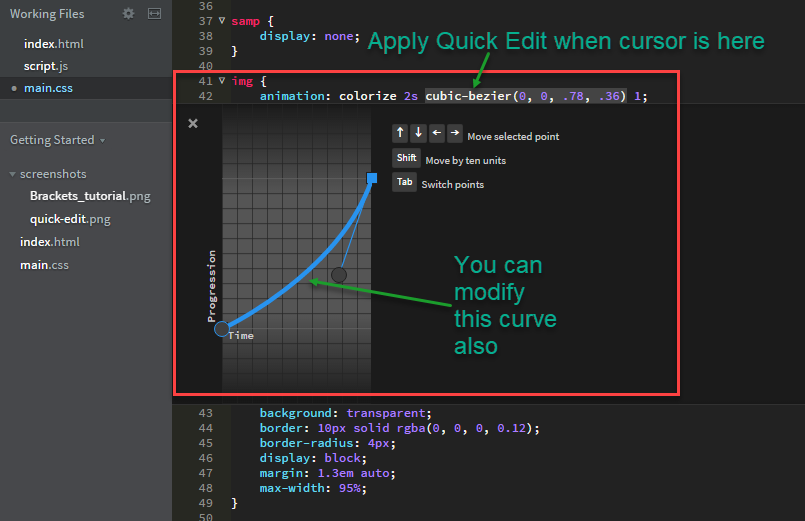Click the colorize animation name
Viewport: 805px width, 521px height.
click(x=368, y=96)
